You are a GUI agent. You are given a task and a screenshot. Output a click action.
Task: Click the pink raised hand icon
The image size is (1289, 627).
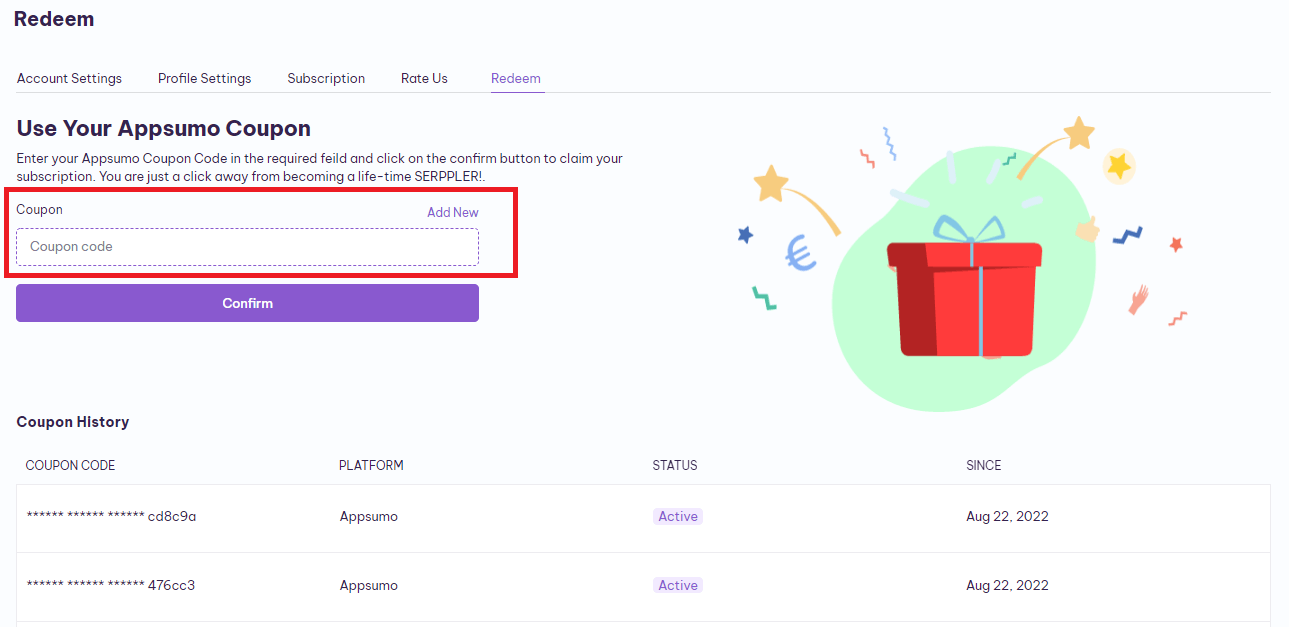click(1138, 300)
